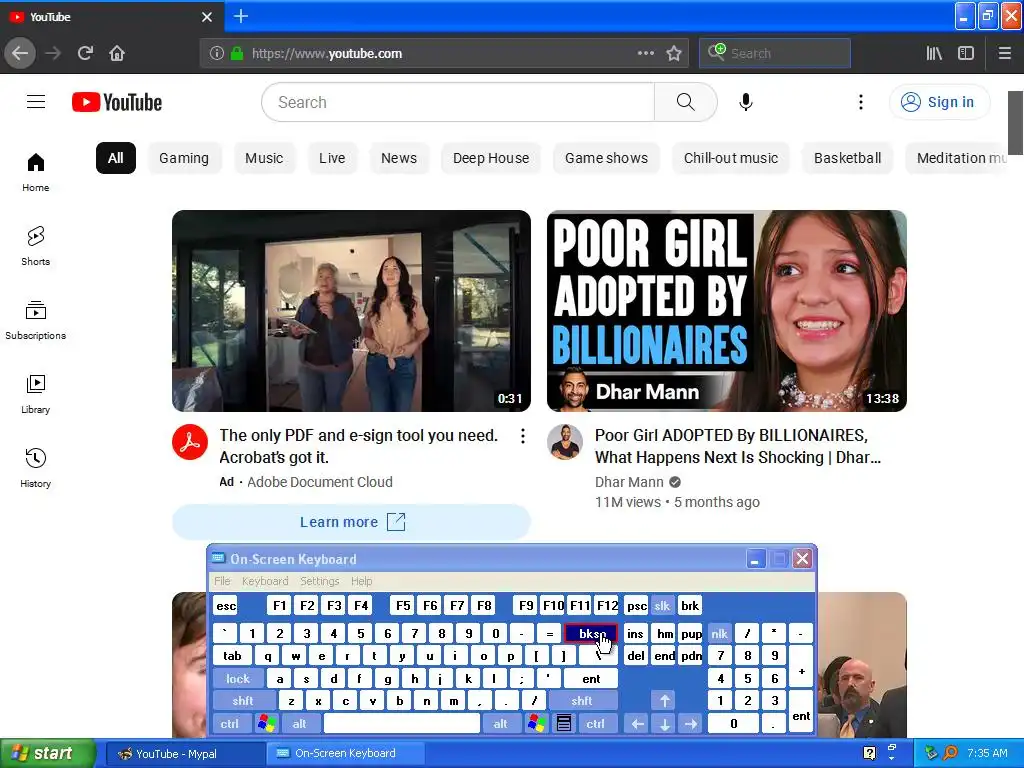The image size is (1024, 768).
Task: Click the left Windows logo key on keyboard
Action: tap(266, 724)
